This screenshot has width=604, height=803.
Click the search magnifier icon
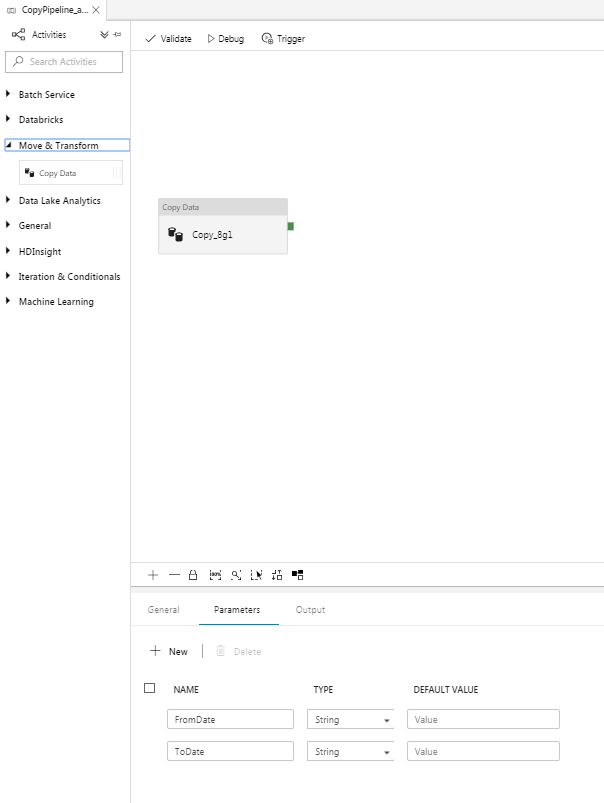click(18, 61)
